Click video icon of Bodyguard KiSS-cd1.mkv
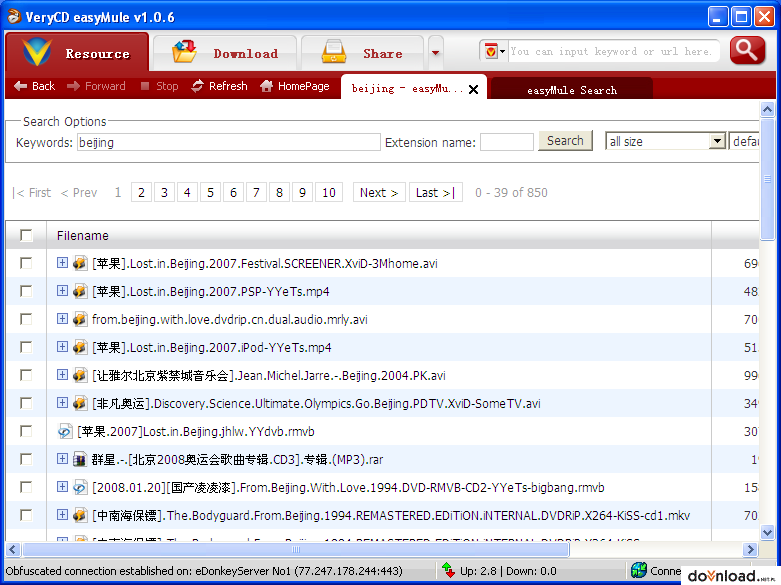The width and height of the screenshot is (781, 585). pos(80,515)
